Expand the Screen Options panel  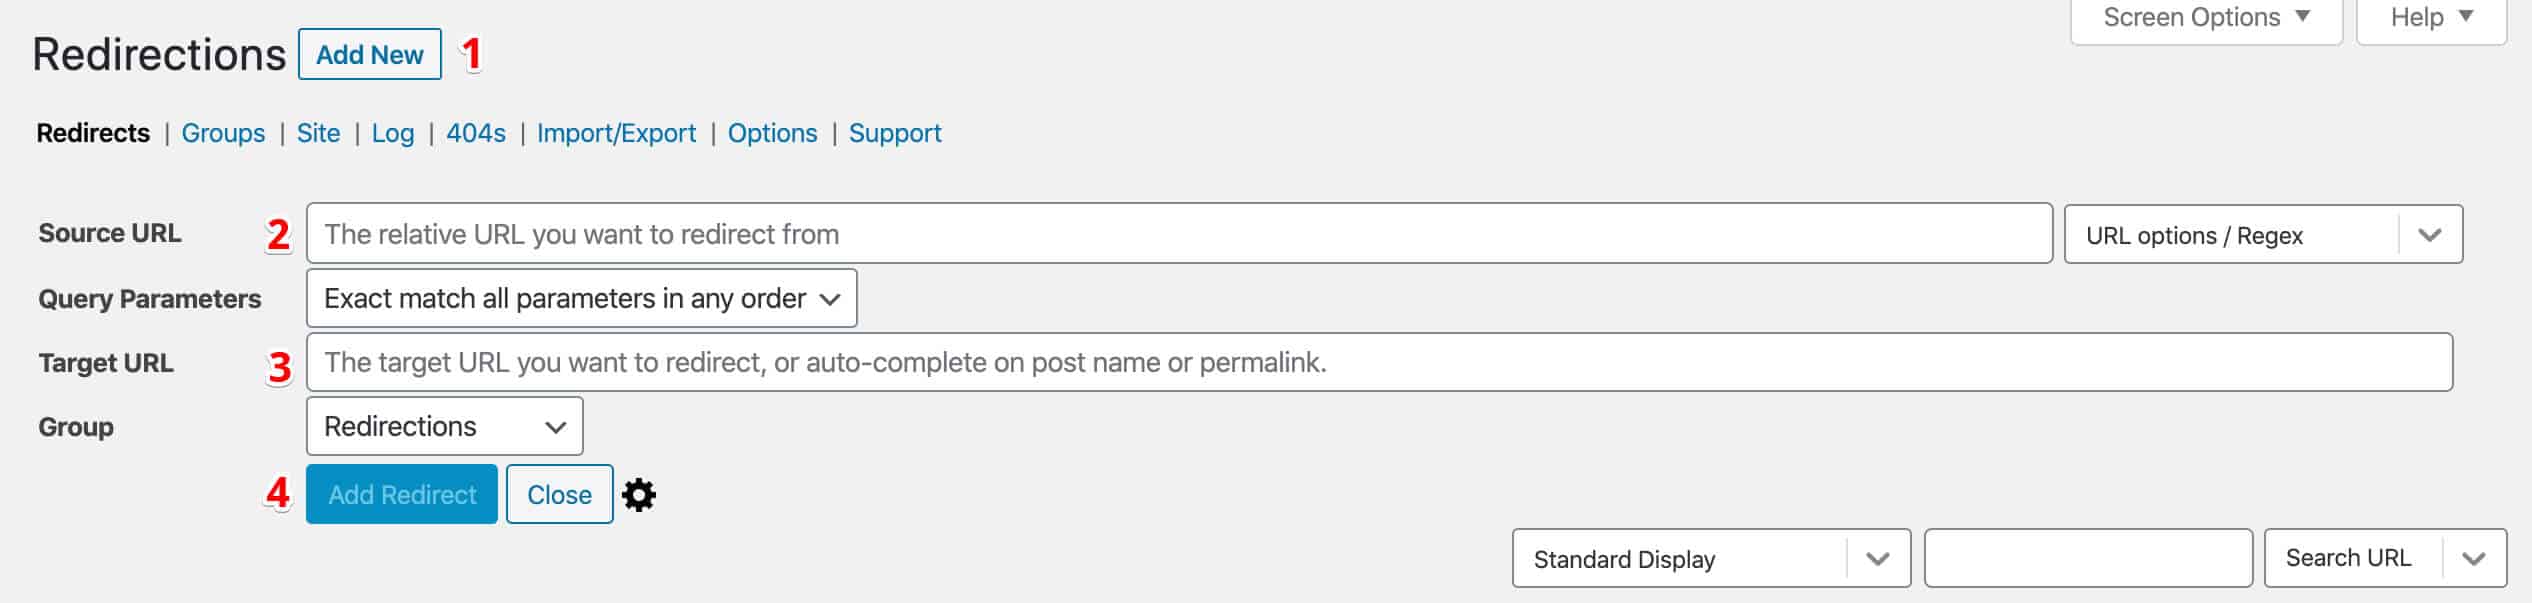click(2205, 18)
